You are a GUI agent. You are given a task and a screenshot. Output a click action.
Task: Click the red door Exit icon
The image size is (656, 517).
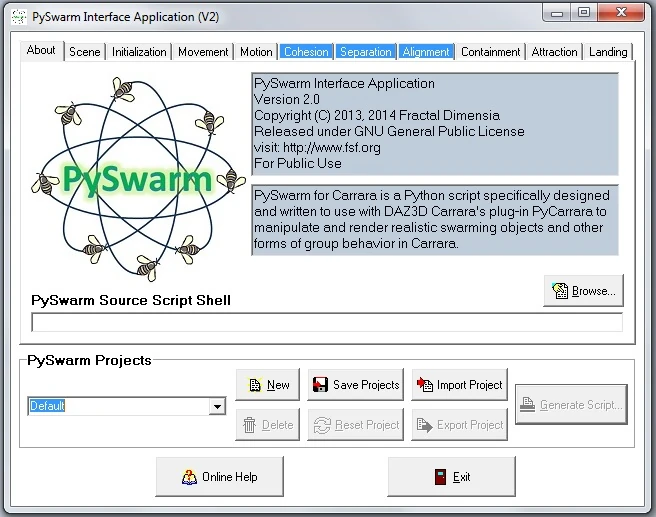(440, 477)
